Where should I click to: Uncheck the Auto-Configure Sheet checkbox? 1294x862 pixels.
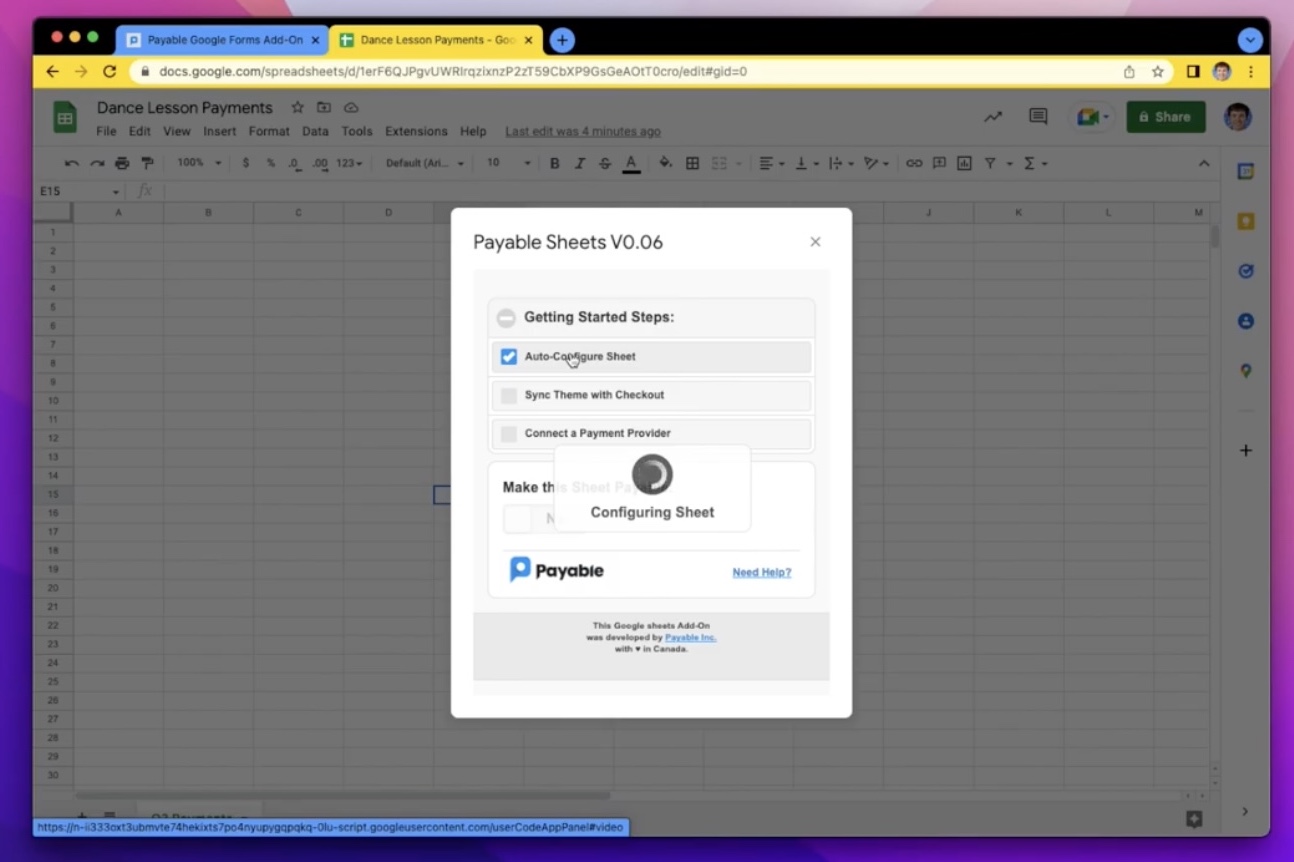(x=509, y=356)
